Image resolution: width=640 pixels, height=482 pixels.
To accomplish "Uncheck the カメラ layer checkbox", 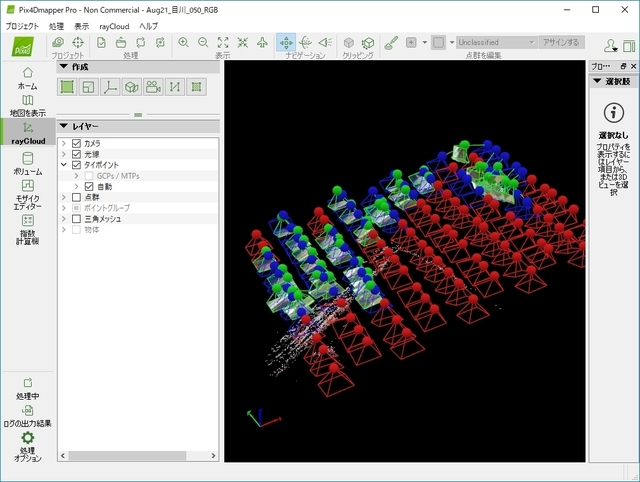I will pos(76,143).
